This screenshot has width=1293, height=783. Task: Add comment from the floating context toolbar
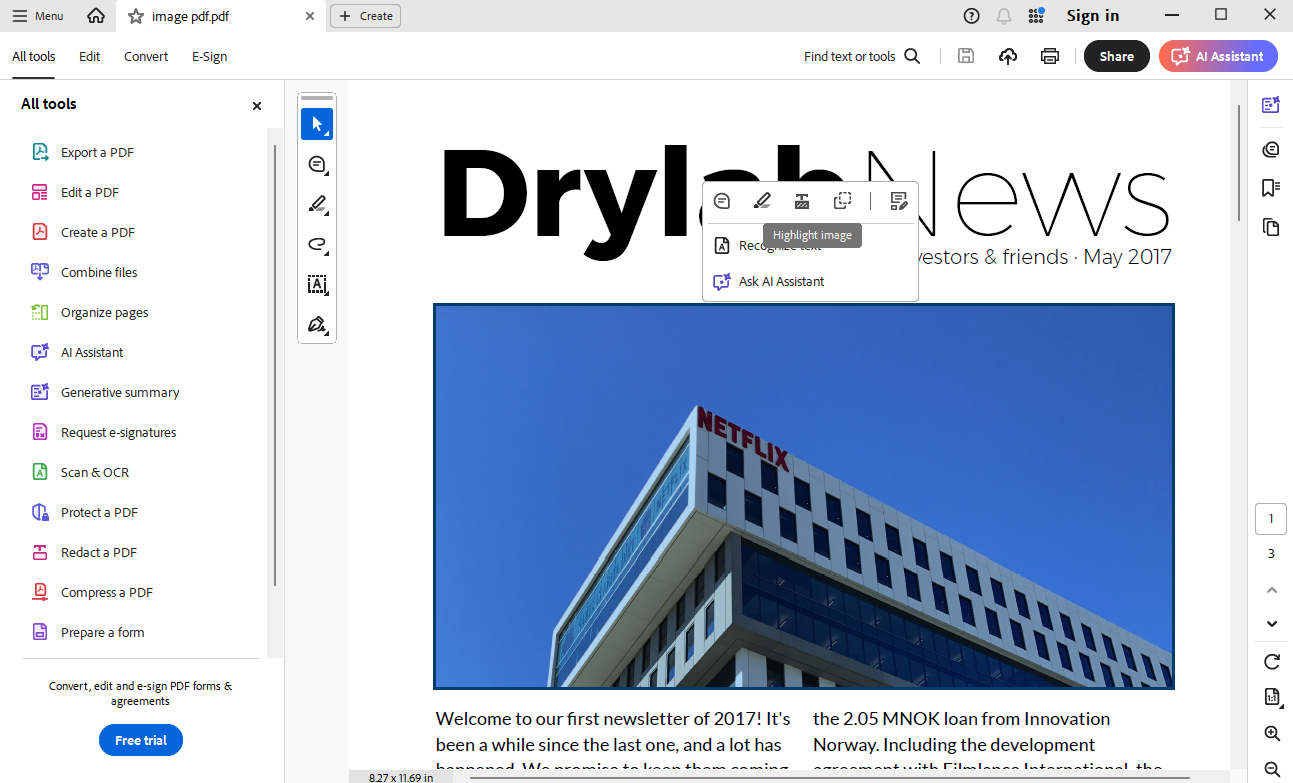tap(722, 201)
